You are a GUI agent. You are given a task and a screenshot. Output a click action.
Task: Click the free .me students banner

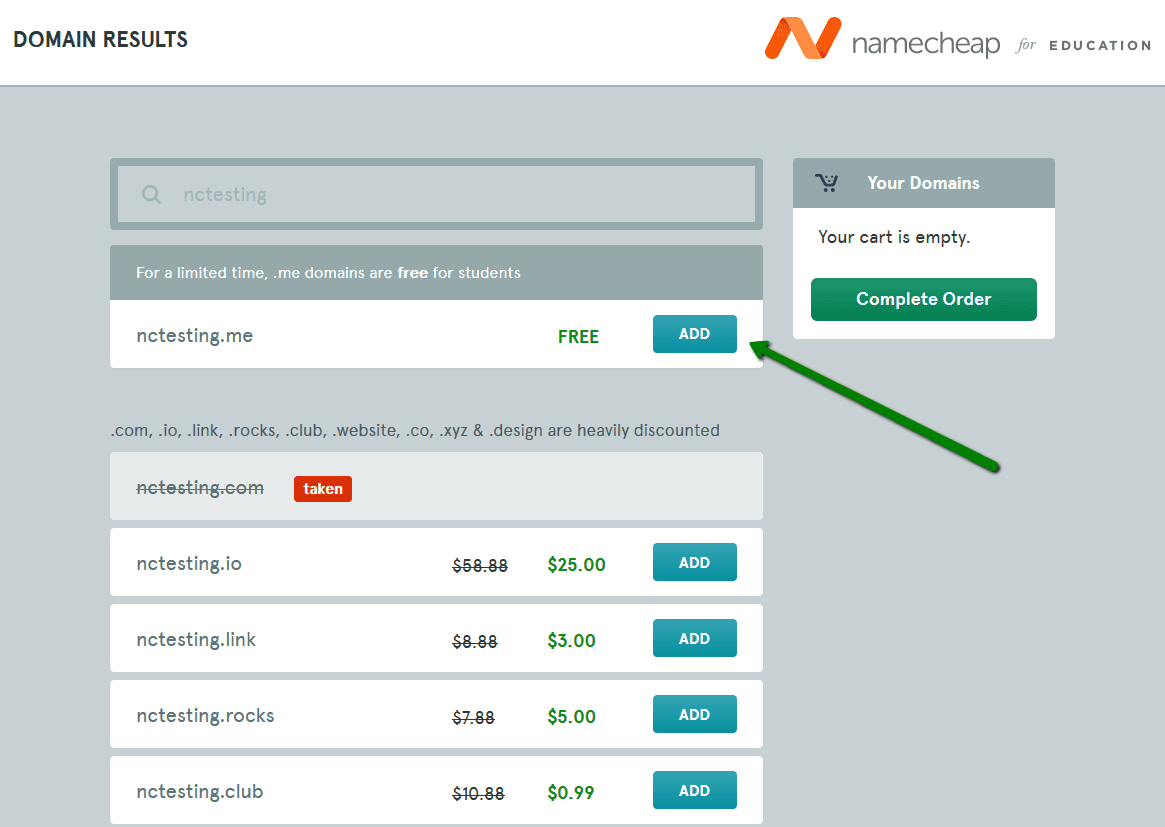coord(435,272)
